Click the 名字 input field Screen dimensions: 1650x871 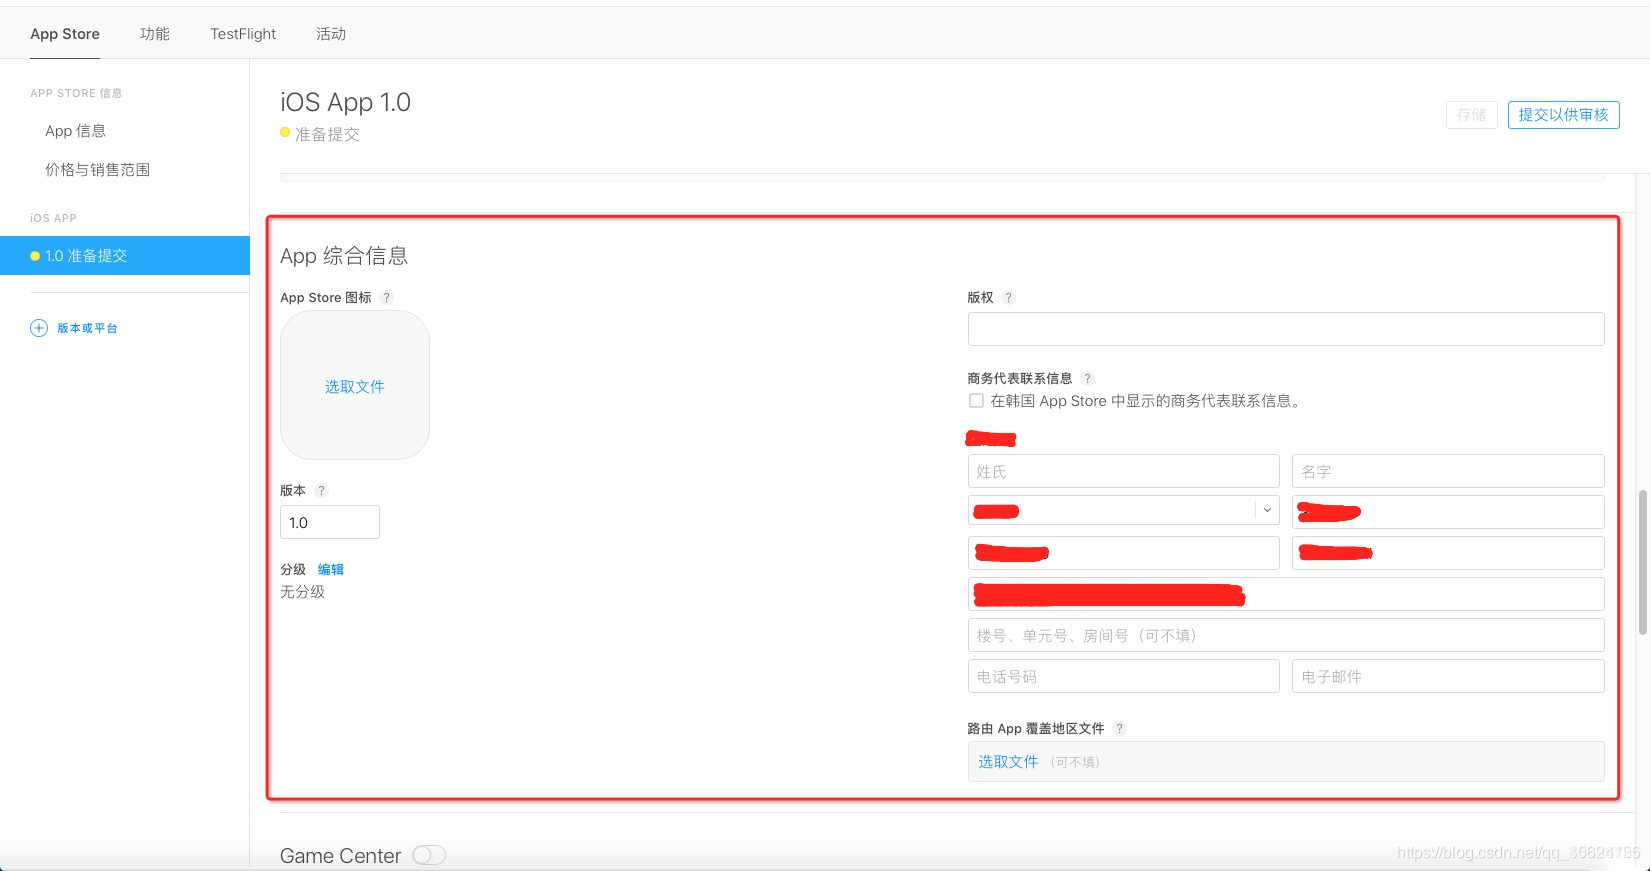point(1448,471)
